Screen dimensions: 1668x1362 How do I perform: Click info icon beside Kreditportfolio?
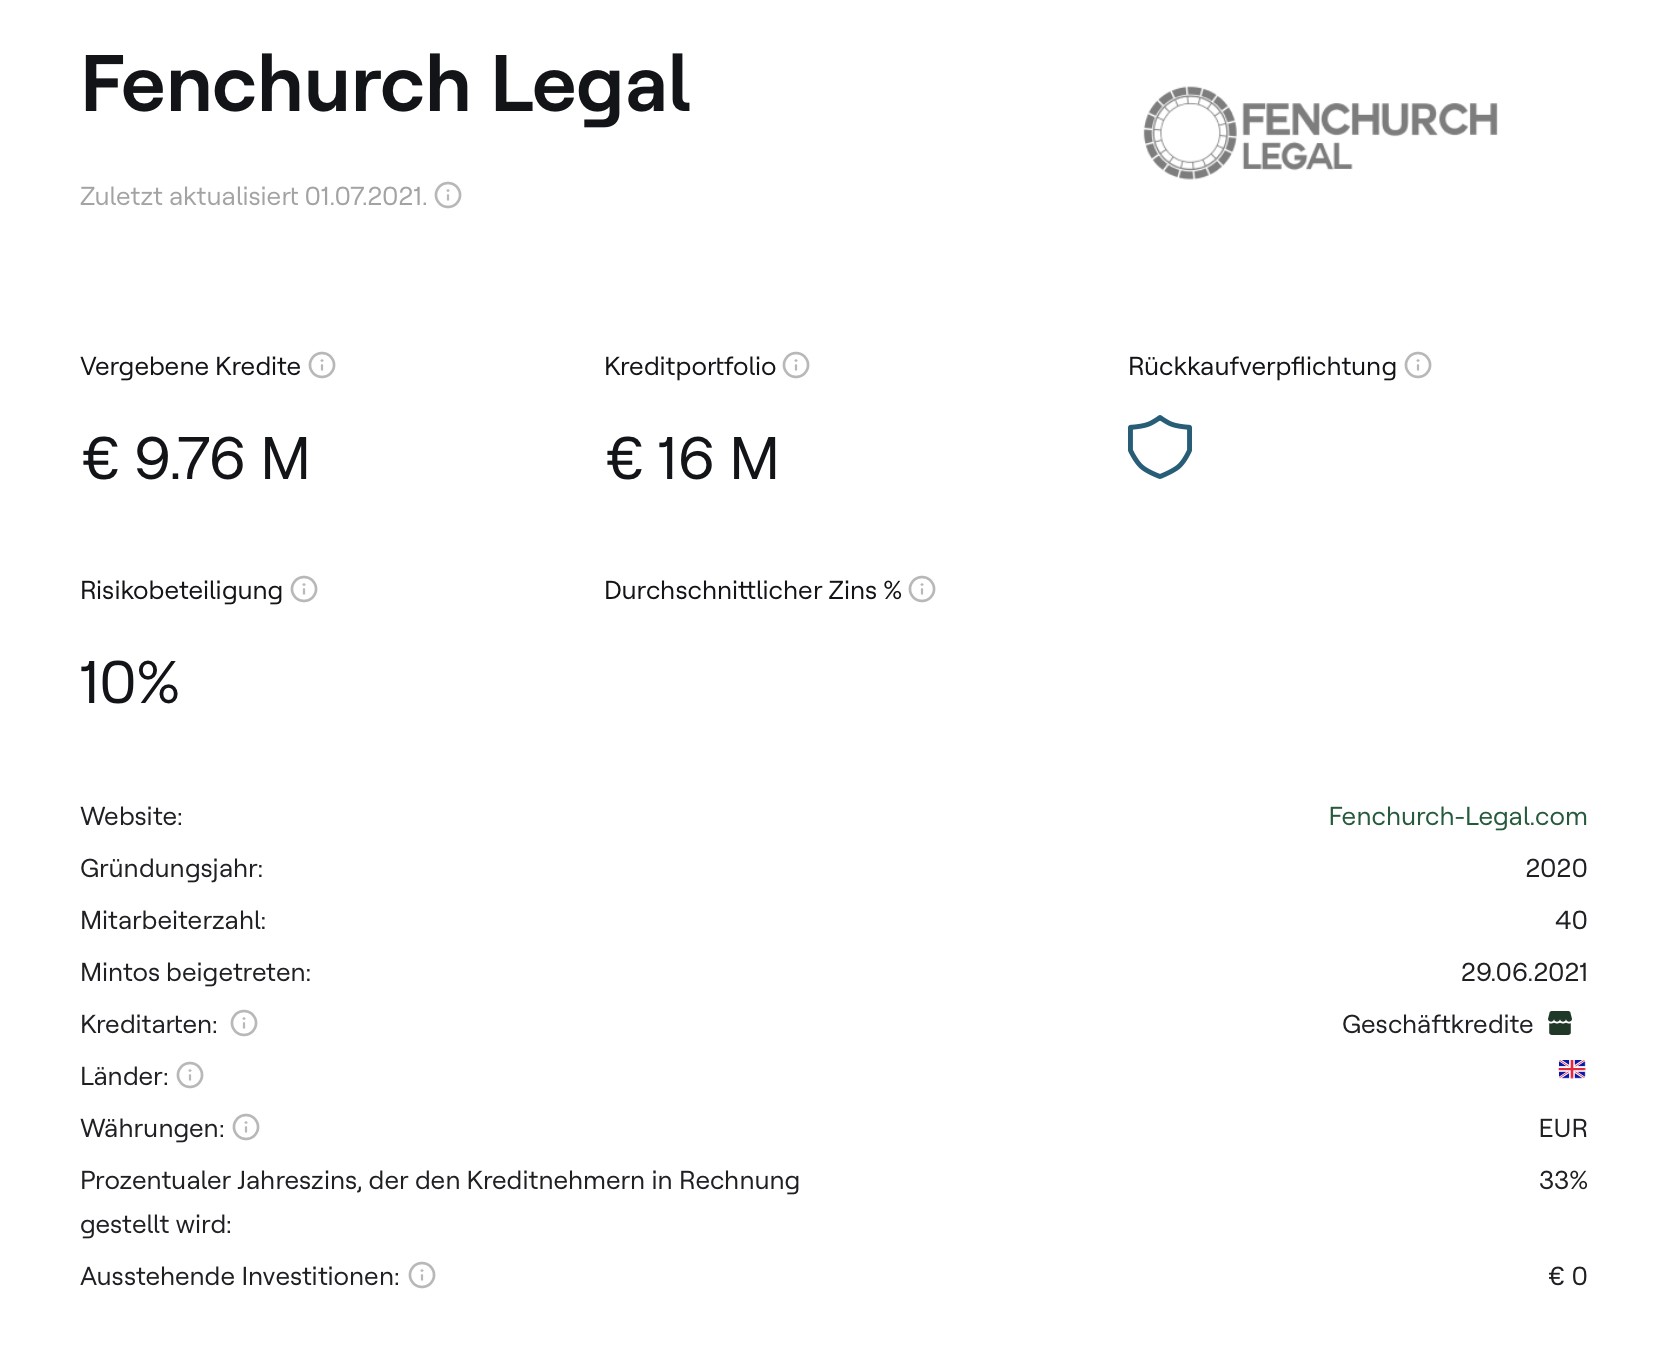coord(796,365)
